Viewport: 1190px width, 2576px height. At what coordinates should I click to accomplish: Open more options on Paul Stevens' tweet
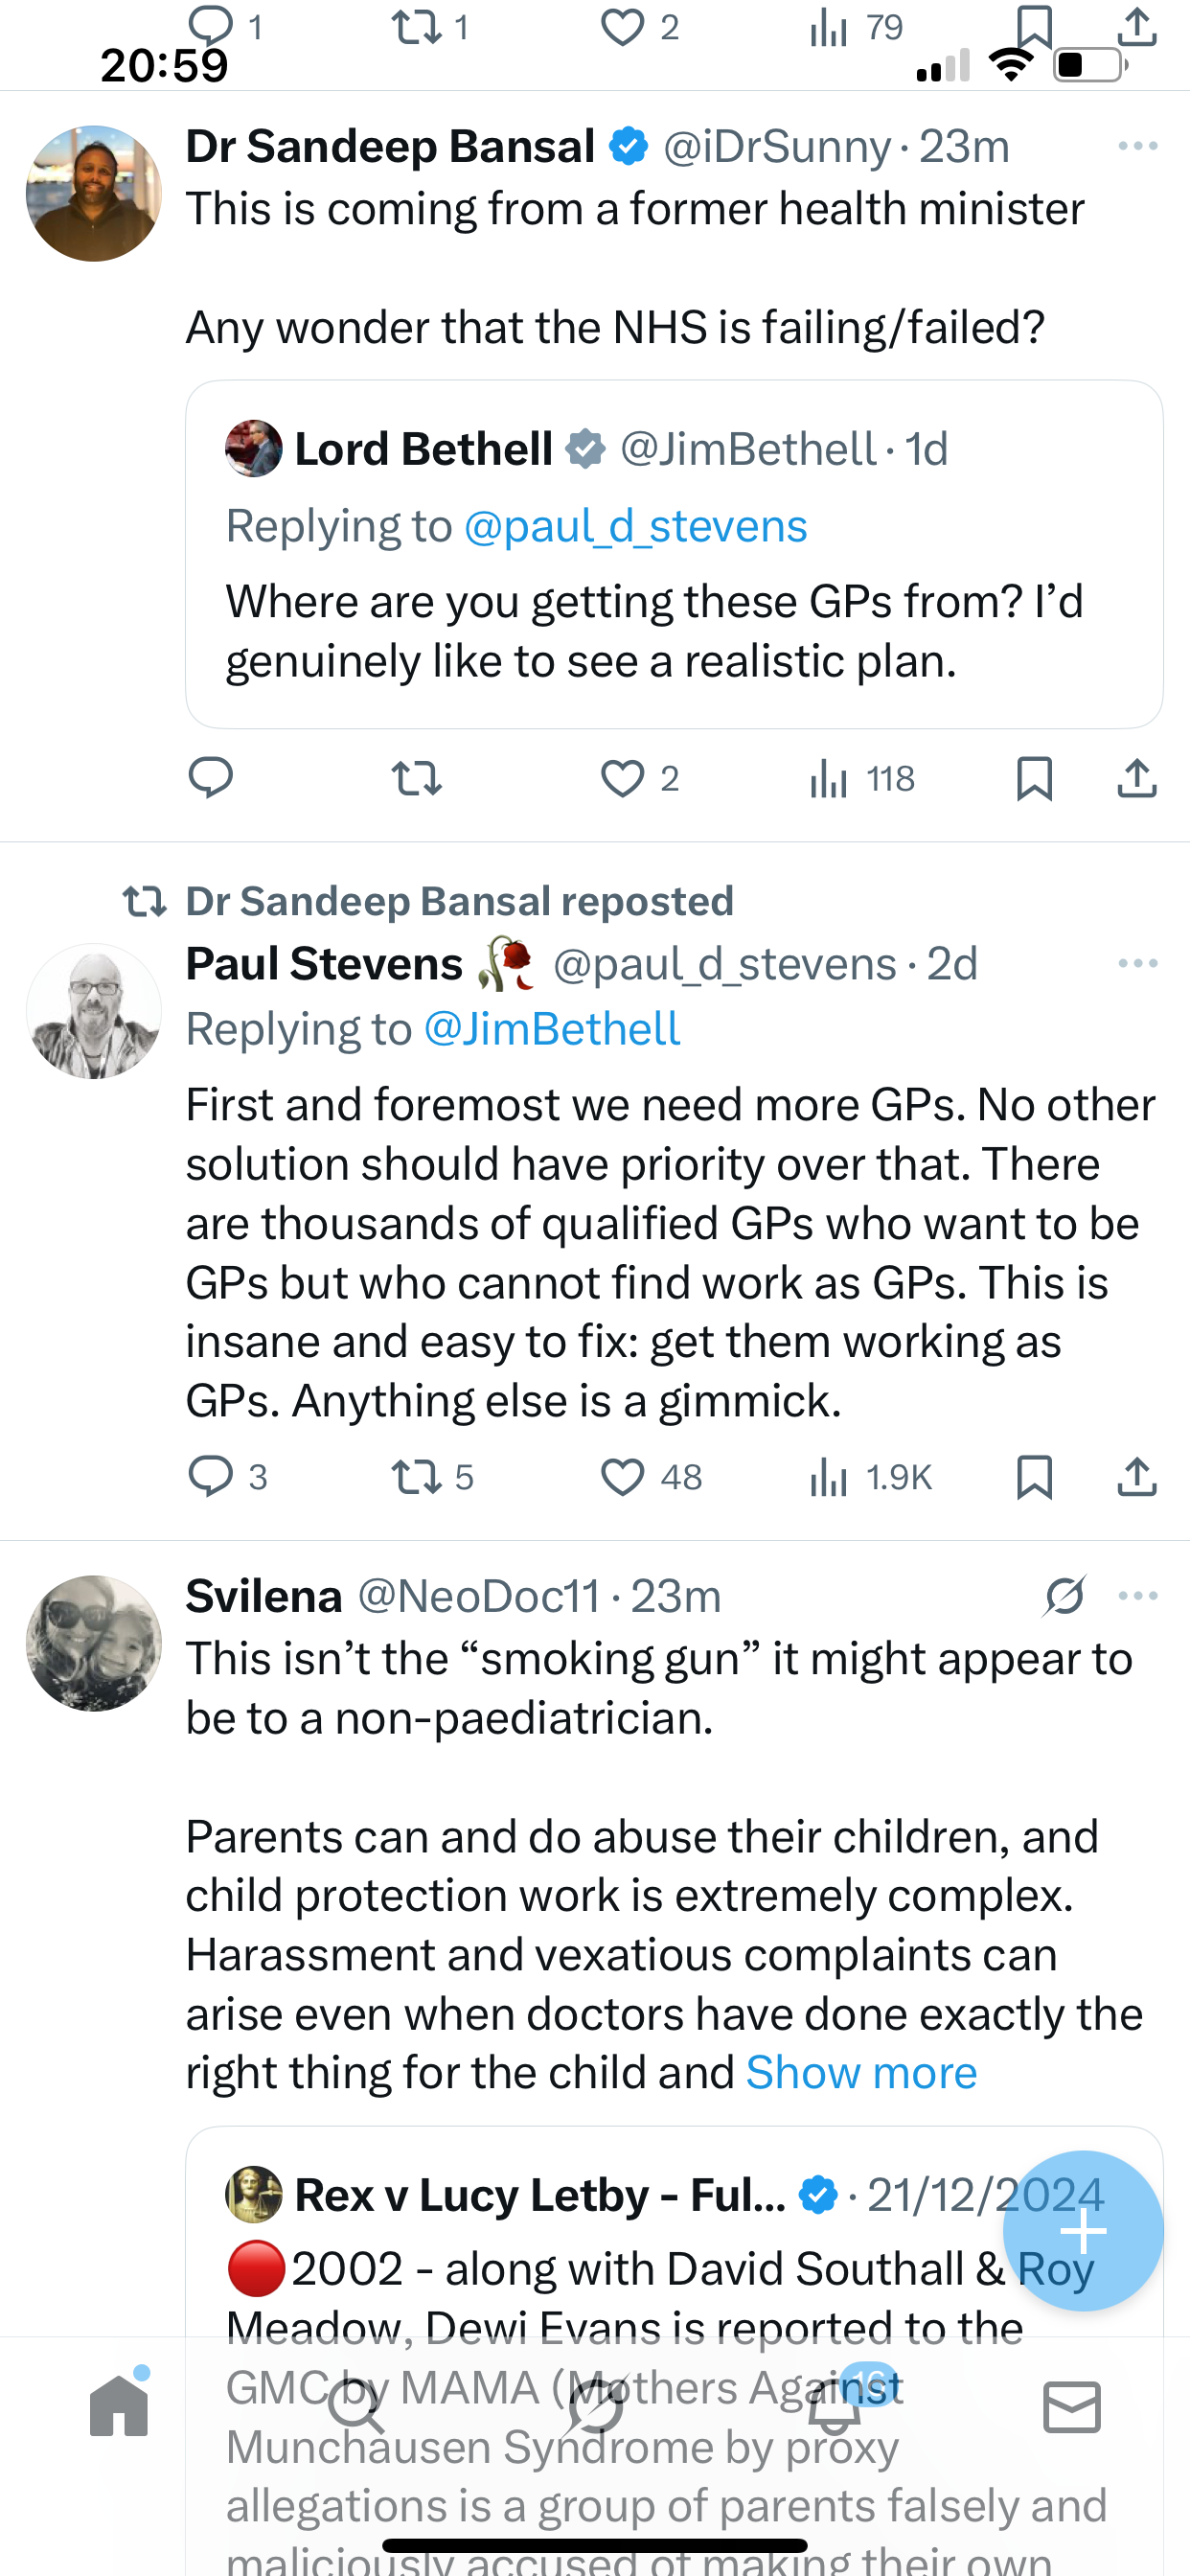coord(1137,964)
